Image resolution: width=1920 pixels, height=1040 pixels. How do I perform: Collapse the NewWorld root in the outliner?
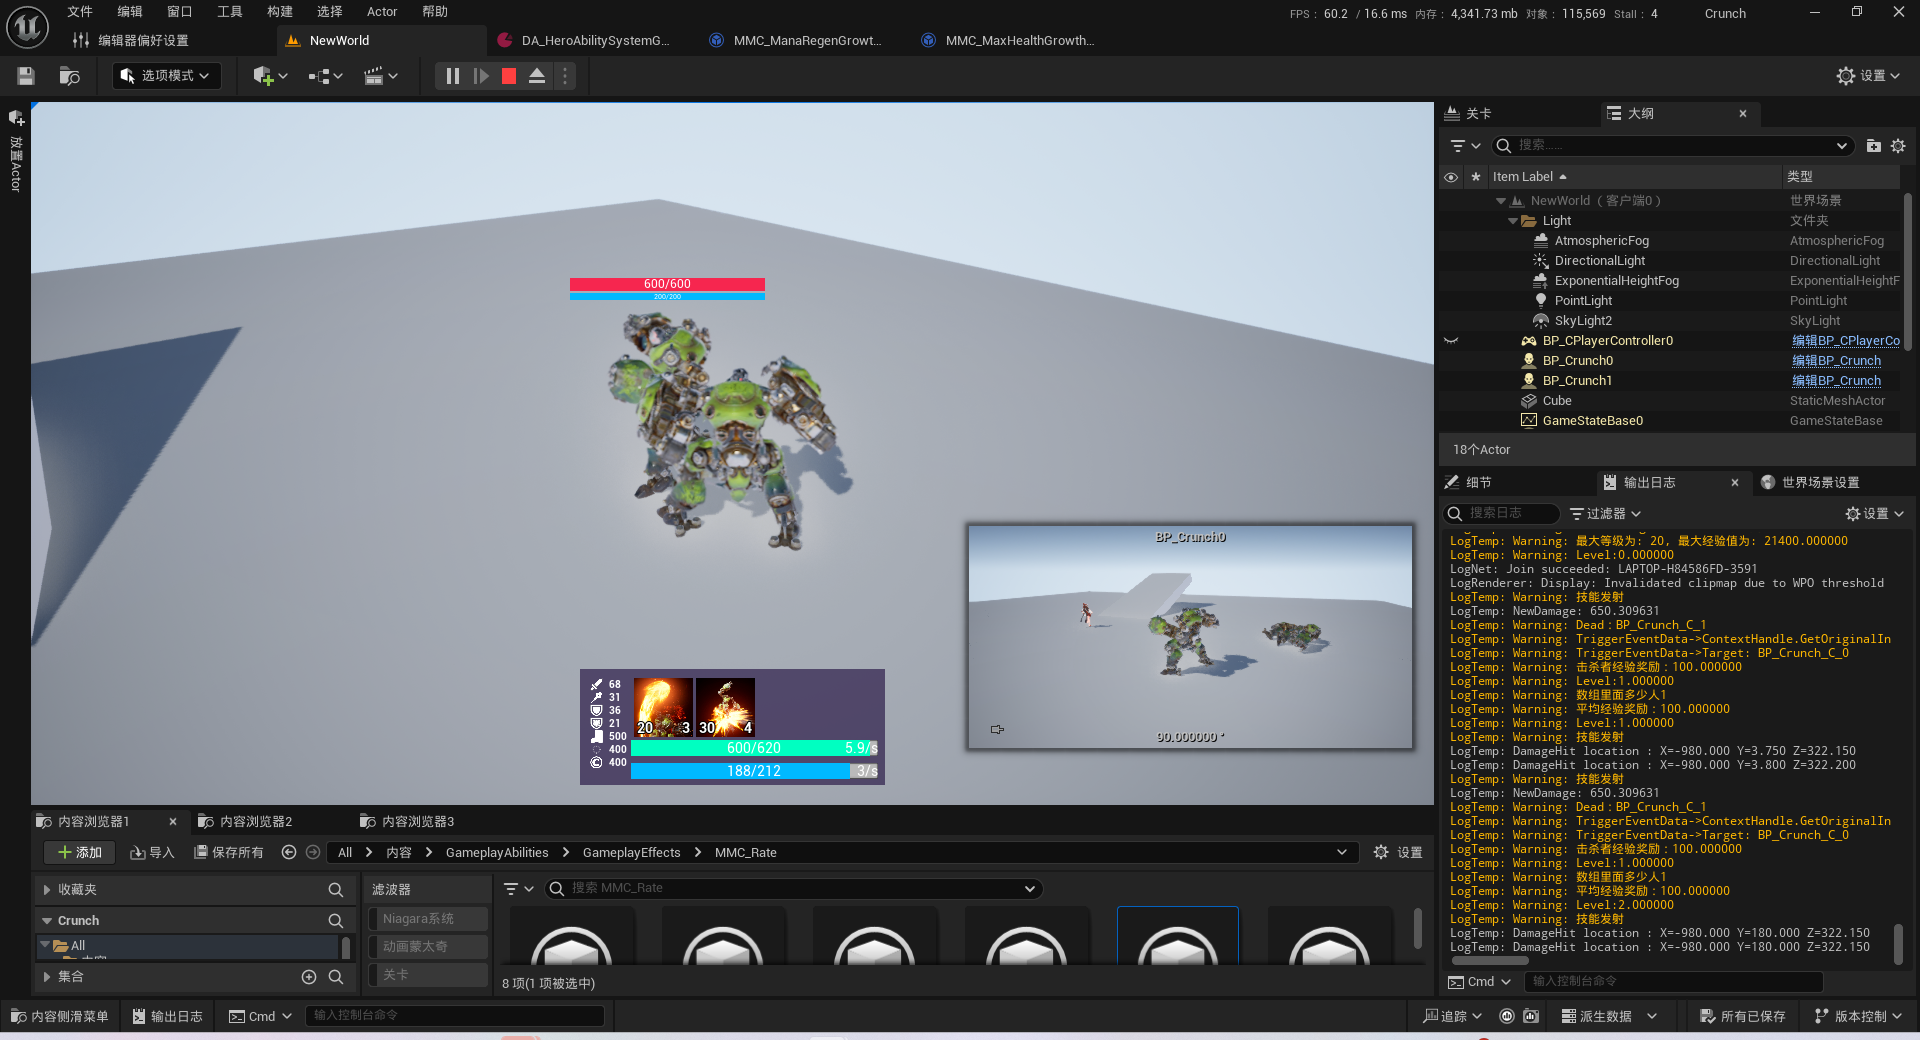(1500, 201)
